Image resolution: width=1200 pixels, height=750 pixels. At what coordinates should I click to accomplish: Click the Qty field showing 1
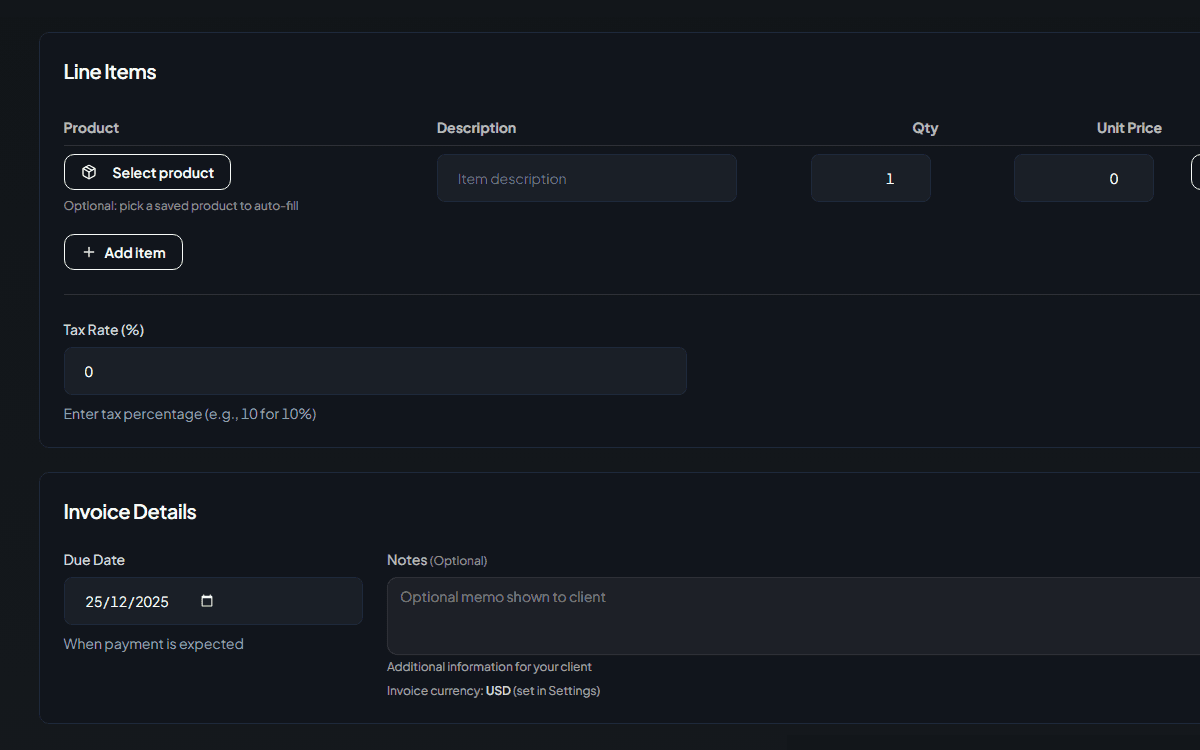tap(870, 178)
